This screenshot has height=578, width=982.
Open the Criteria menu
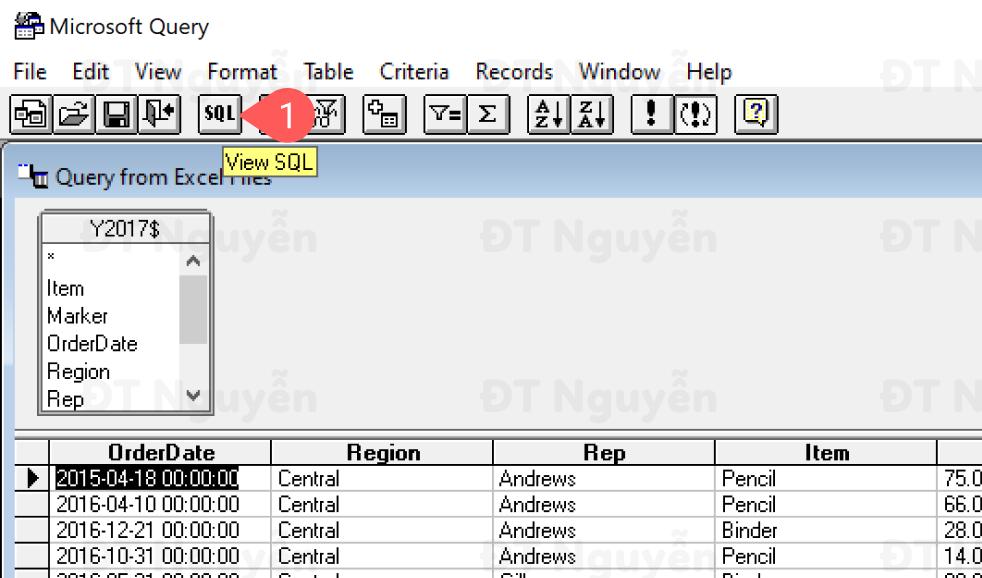pos(414,72)
